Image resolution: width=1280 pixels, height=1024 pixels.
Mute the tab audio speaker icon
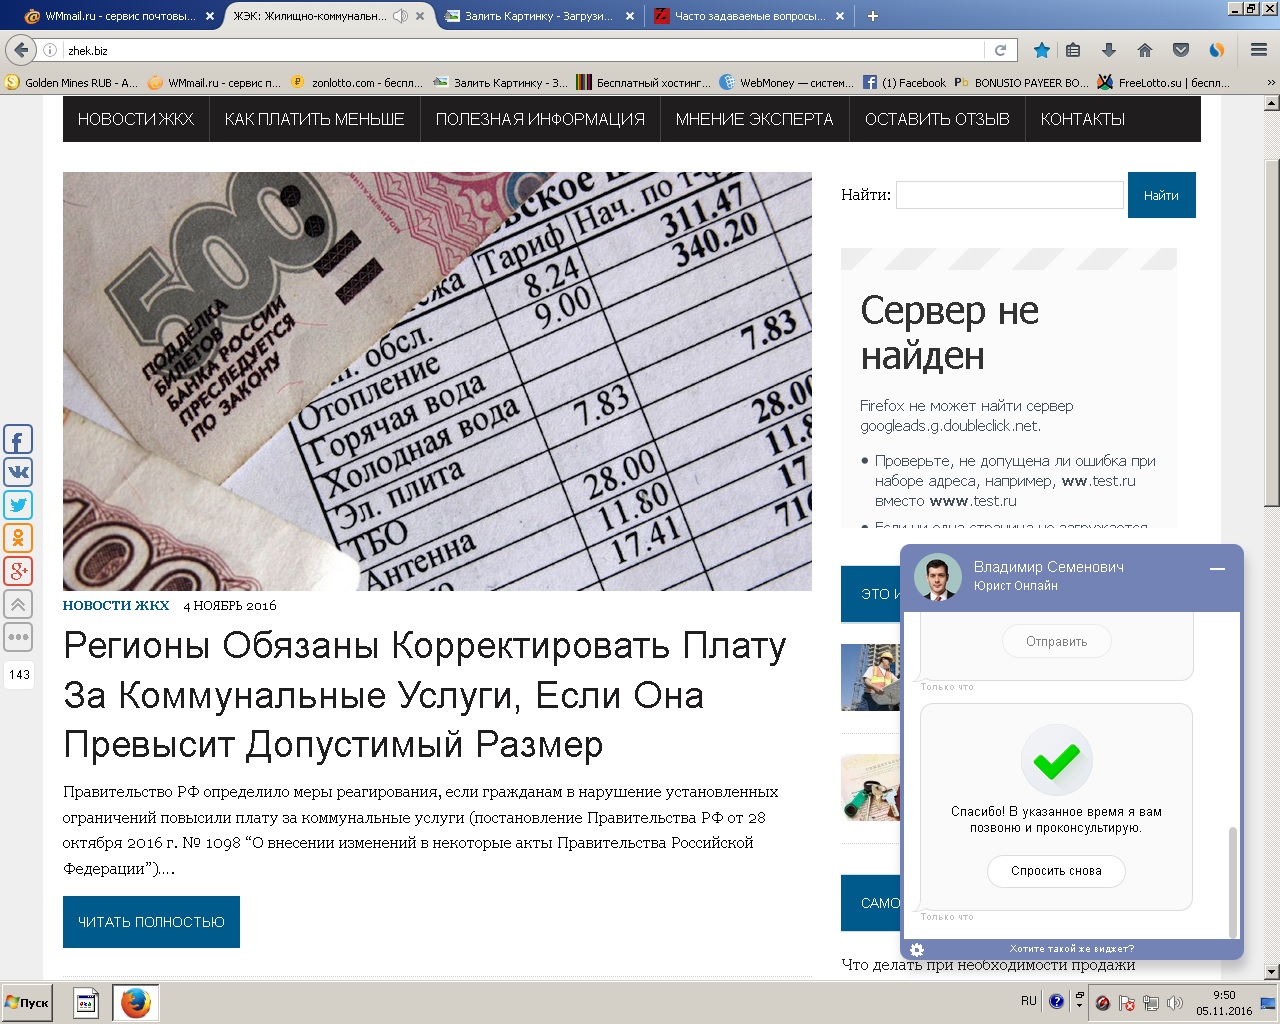pyautogui.click(x=400, y=16)
